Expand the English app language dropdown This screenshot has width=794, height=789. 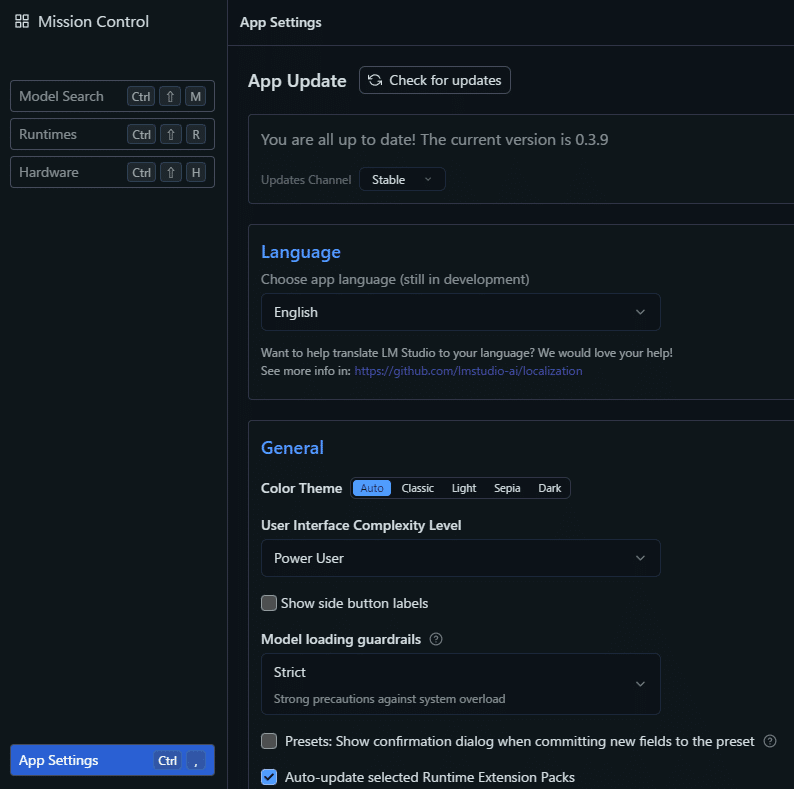tap(460, 312)
